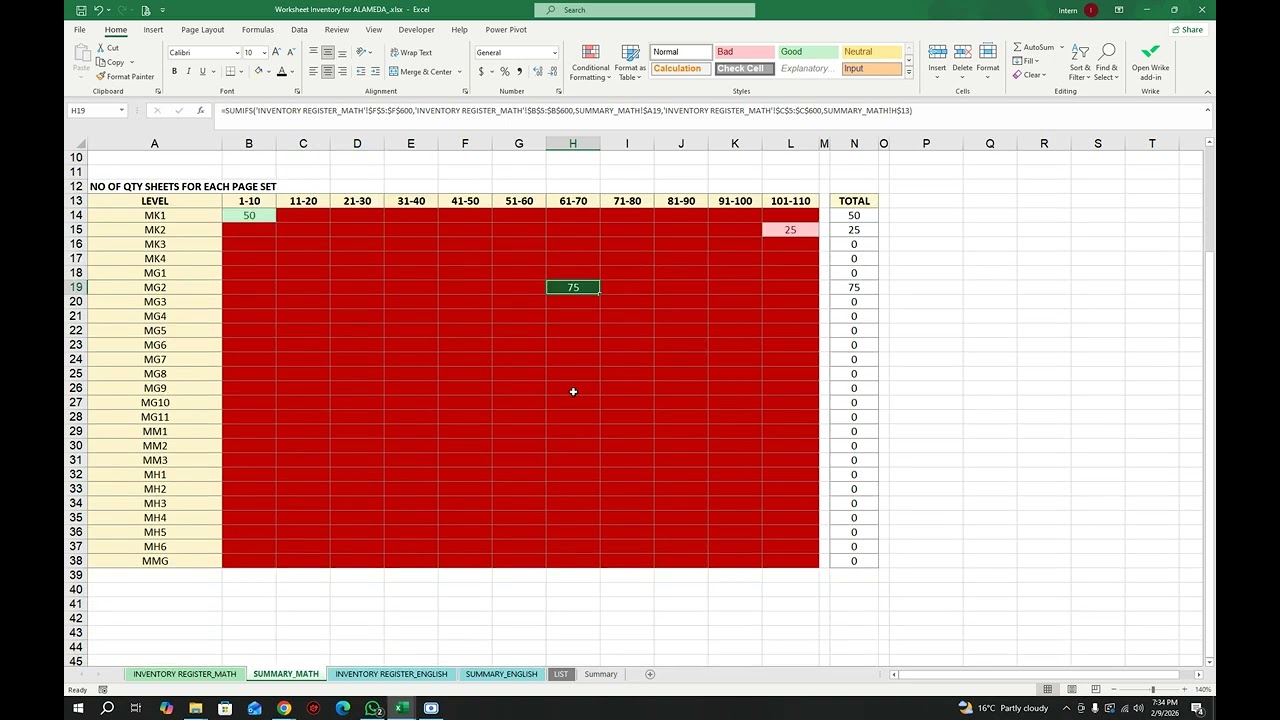Click the Insert Function fx icon

pyautogui.click(x=200, y=111)
